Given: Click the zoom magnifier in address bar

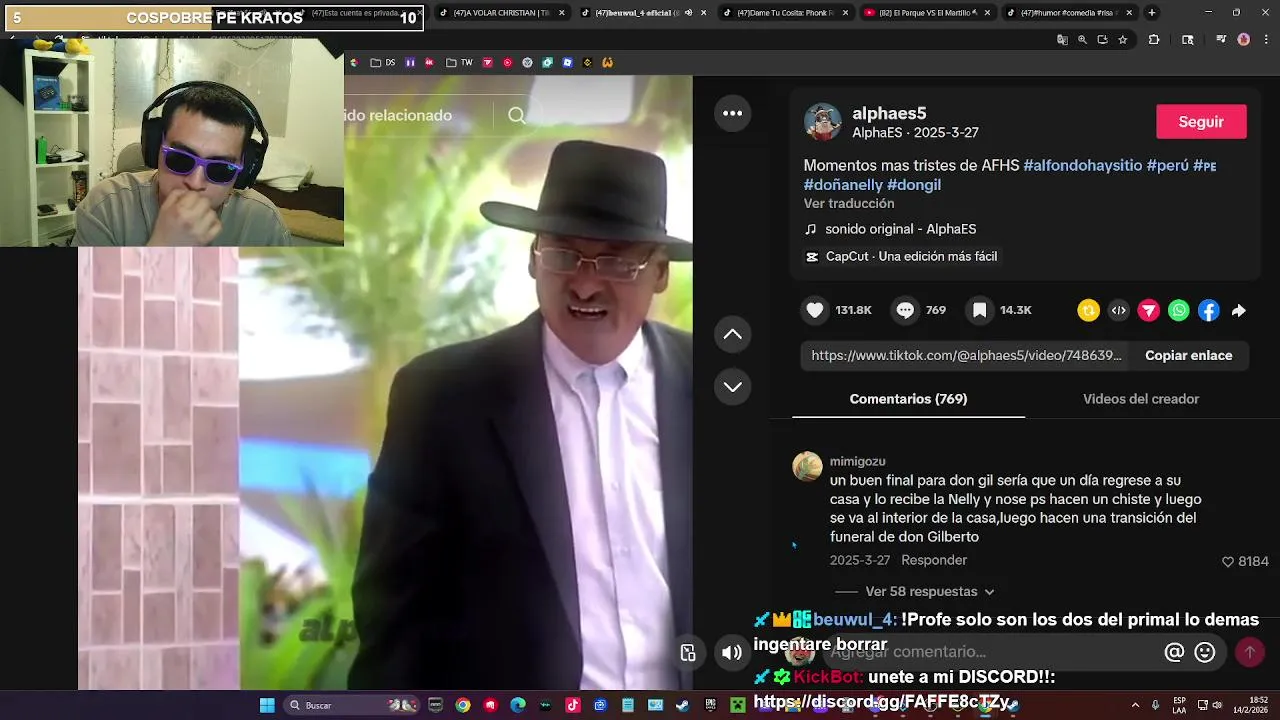Looking at the screenshot, I should coord(1082,40).
